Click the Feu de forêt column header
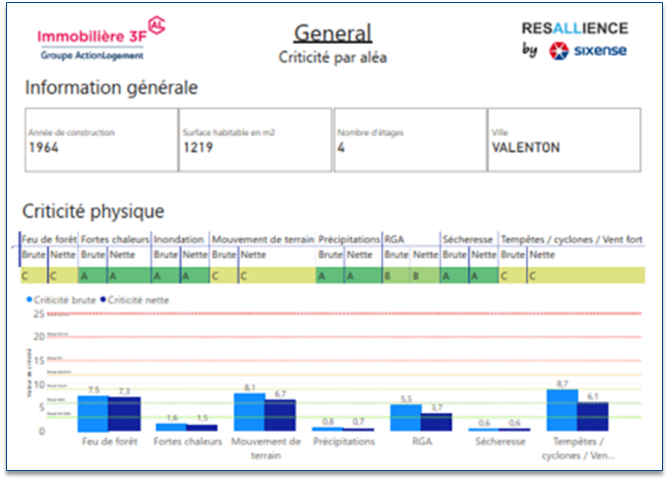Image resolution: width=669 pixels, height=481 pixels. pyautogui.click(x=48, y=240)
